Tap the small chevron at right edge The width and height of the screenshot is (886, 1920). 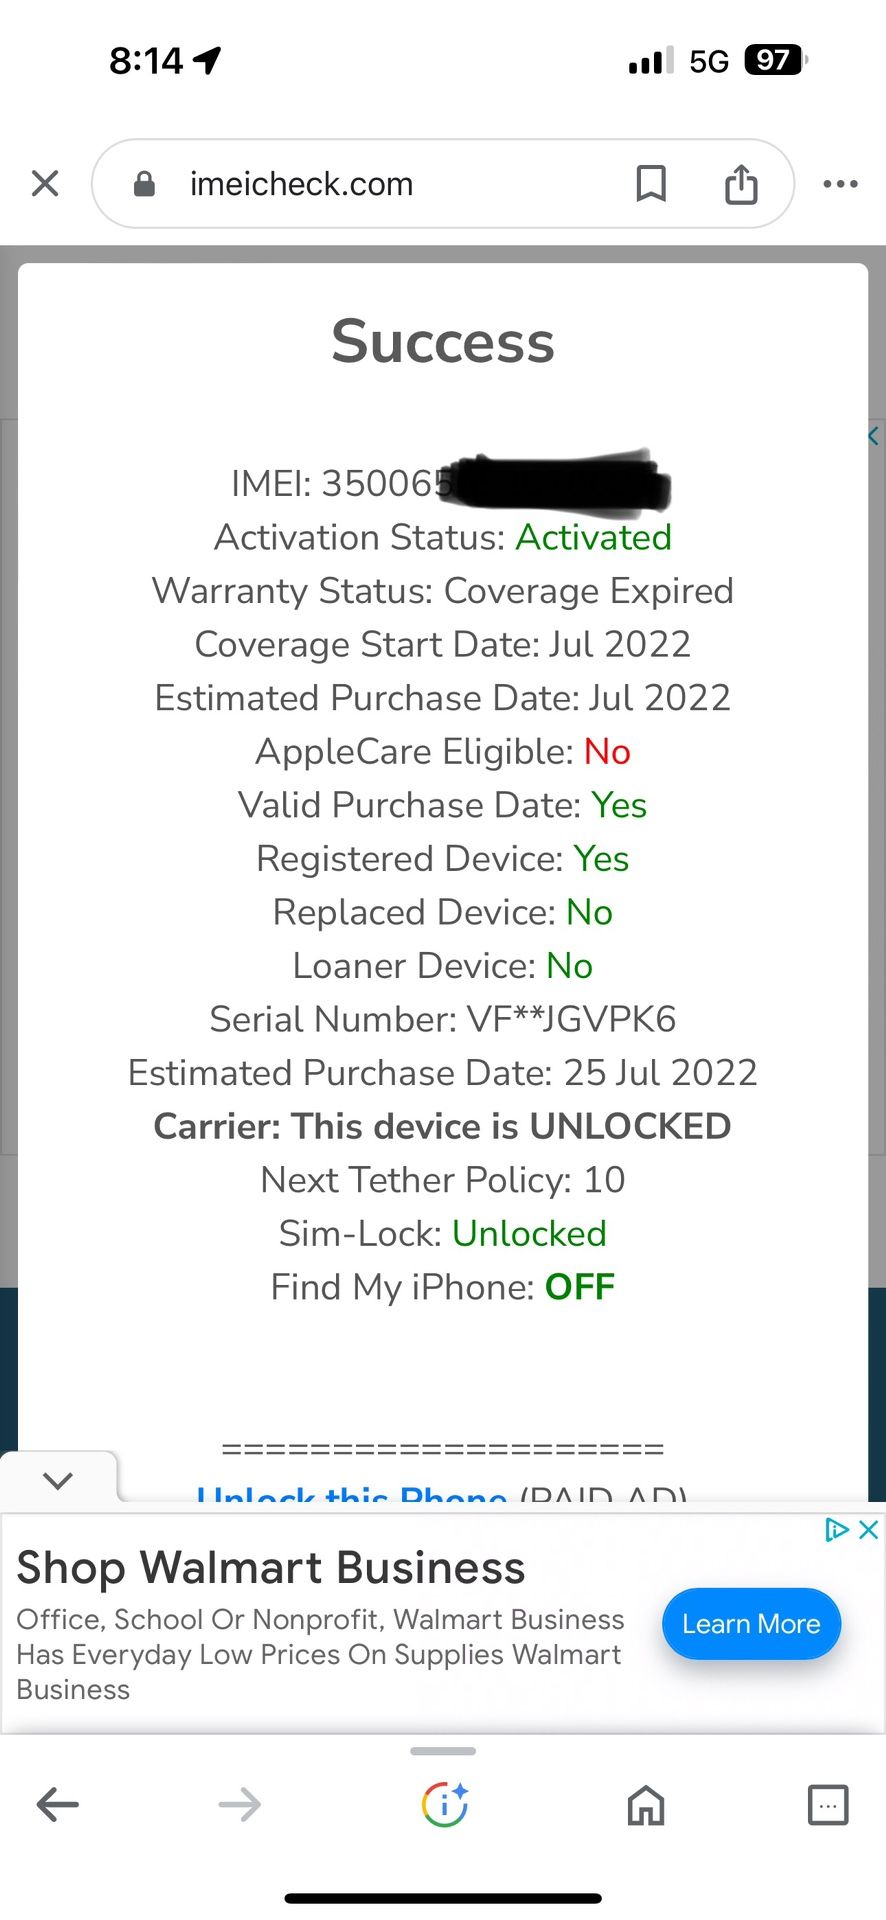click(x=873, y=436)
